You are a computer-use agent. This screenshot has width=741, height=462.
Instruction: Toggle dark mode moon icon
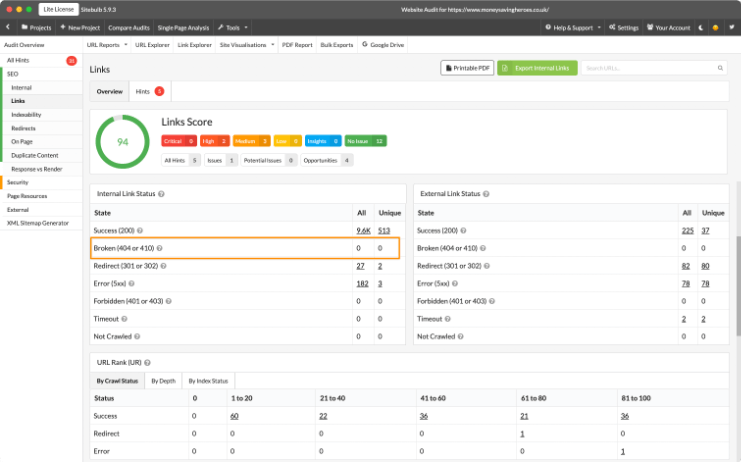[699, 28]
